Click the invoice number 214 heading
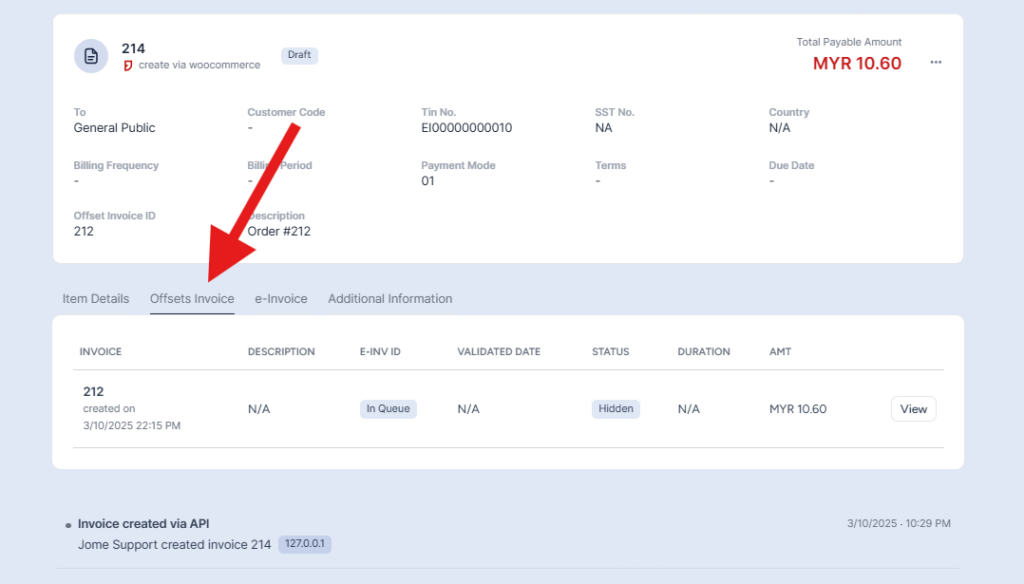 coord(133,48)
